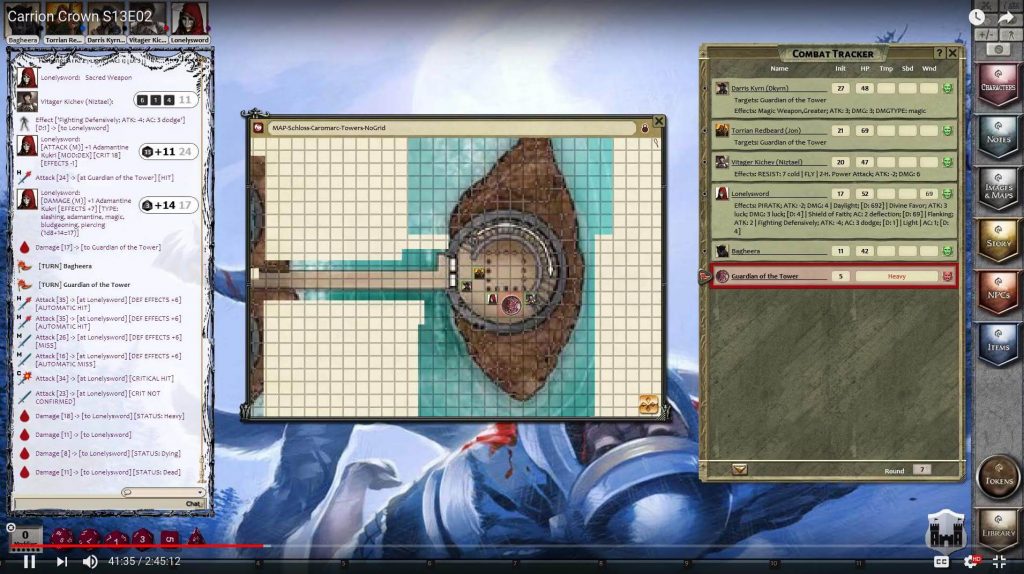Toggle Lonelysword friend-or-foe face icon
This screenshot has width=1024, height=574.
(x=947, y=193)
